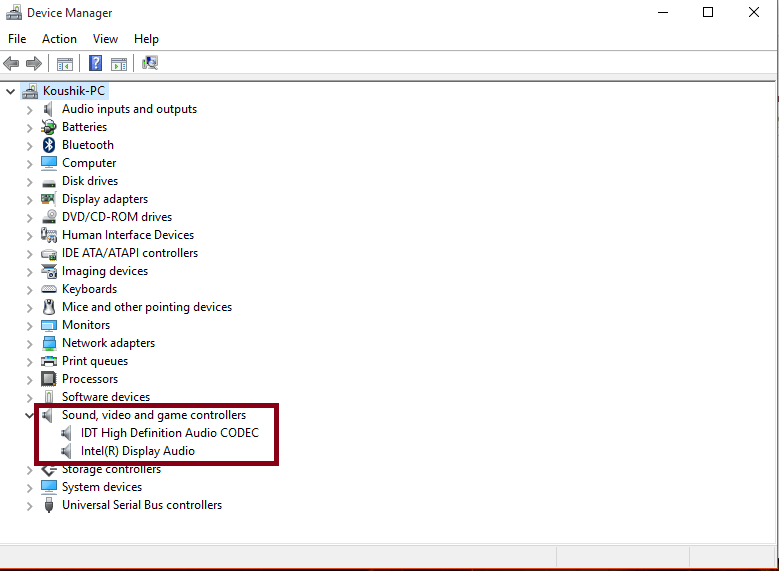The image size is (779, 571).
Task: Expand the Processors category arrow
Action: point(29,380)
